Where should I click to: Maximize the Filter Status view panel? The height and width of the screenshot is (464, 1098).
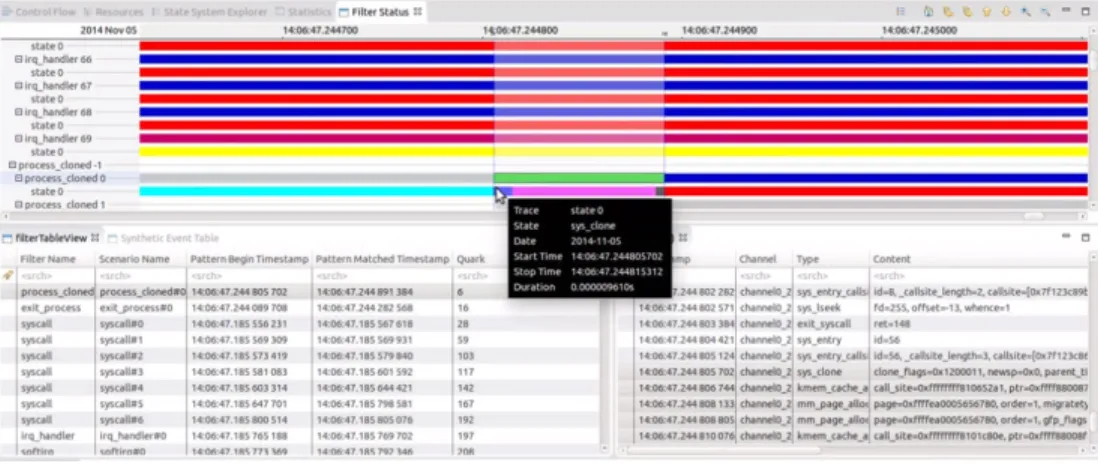[x=1086, y=12]
